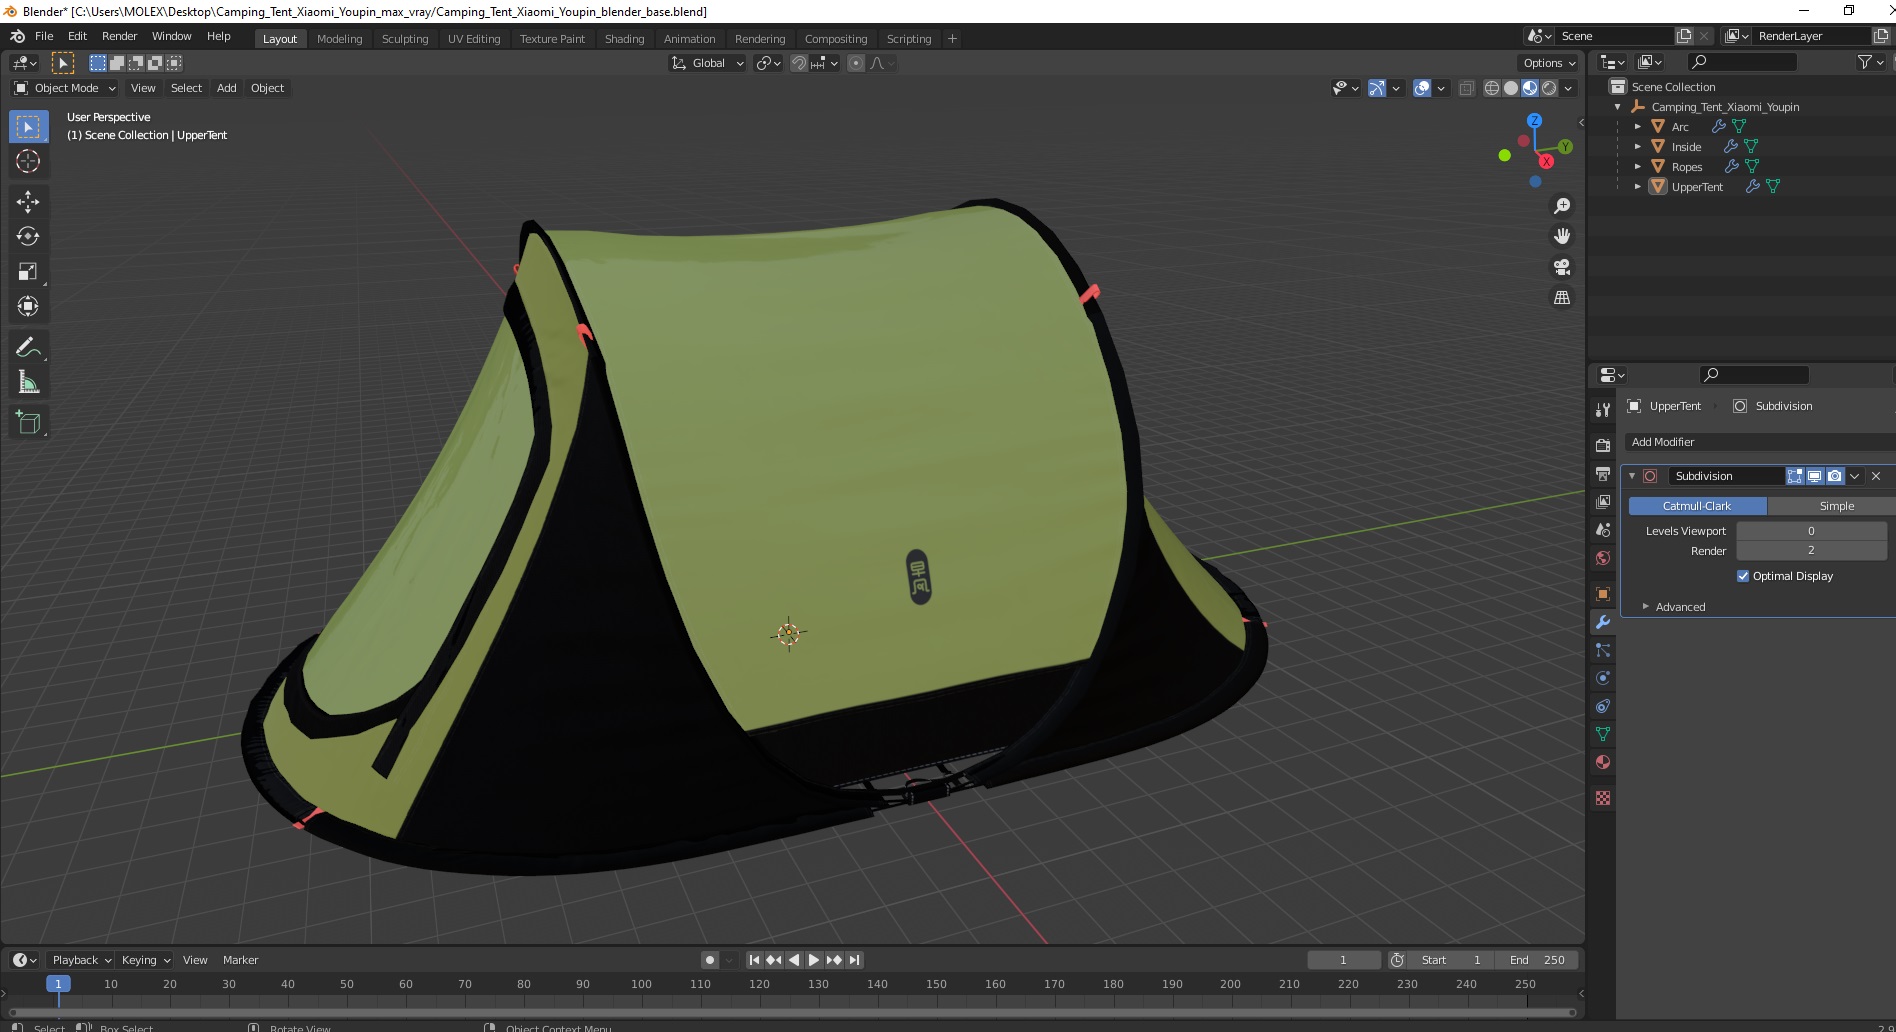This screenshot has height=1032, width=1896.
Task: Open the timeline Marker menu
Action: [x=240, y=960]
